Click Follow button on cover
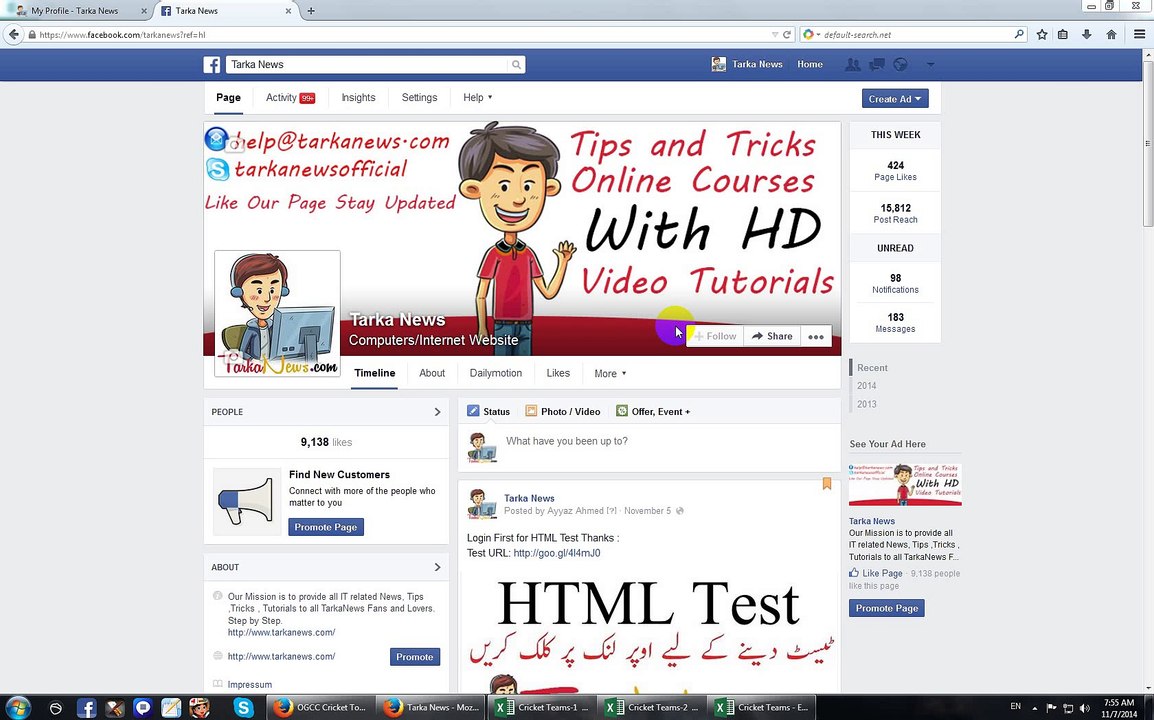1154x720 pixels. (x=715, y=336)
